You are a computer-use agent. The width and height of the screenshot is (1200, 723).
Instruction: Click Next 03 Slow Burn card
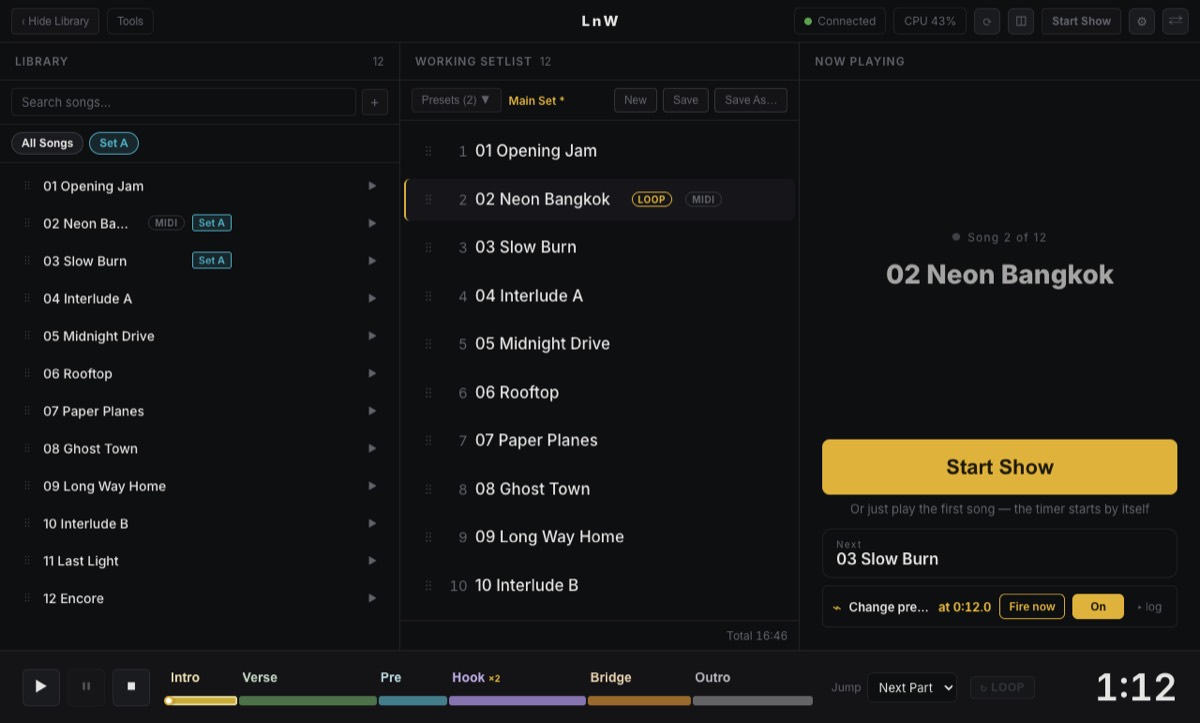point(1000,553)
